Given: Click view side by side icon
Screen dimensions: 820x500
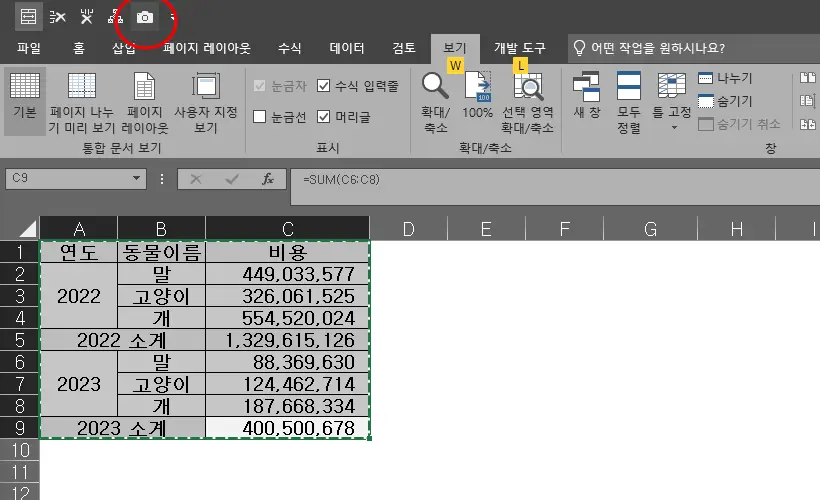Looking at the screenshot, I should [x=808, y=78].
